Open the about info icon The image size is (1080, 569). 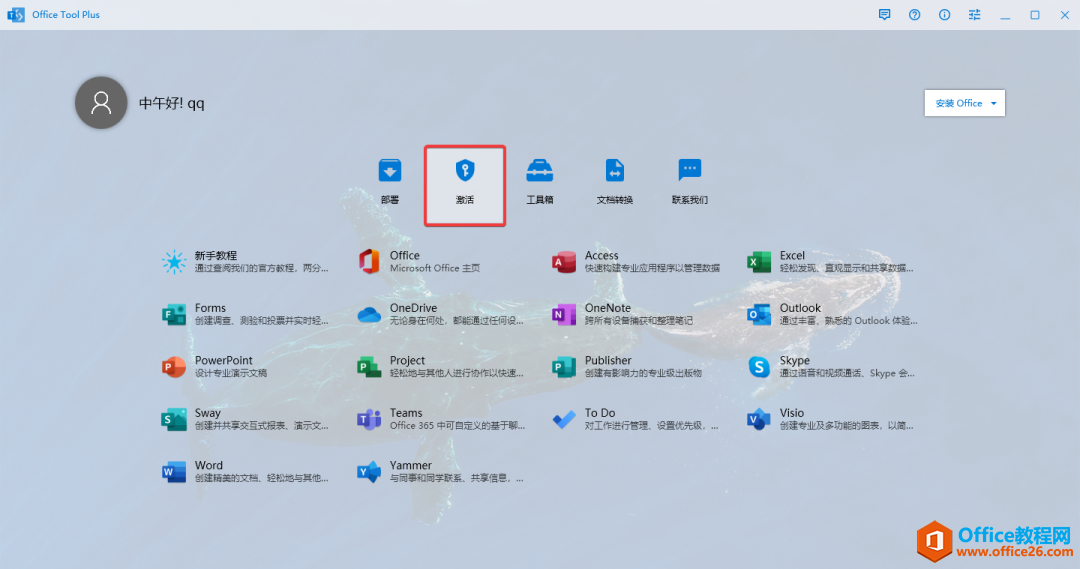click(944, 14)
